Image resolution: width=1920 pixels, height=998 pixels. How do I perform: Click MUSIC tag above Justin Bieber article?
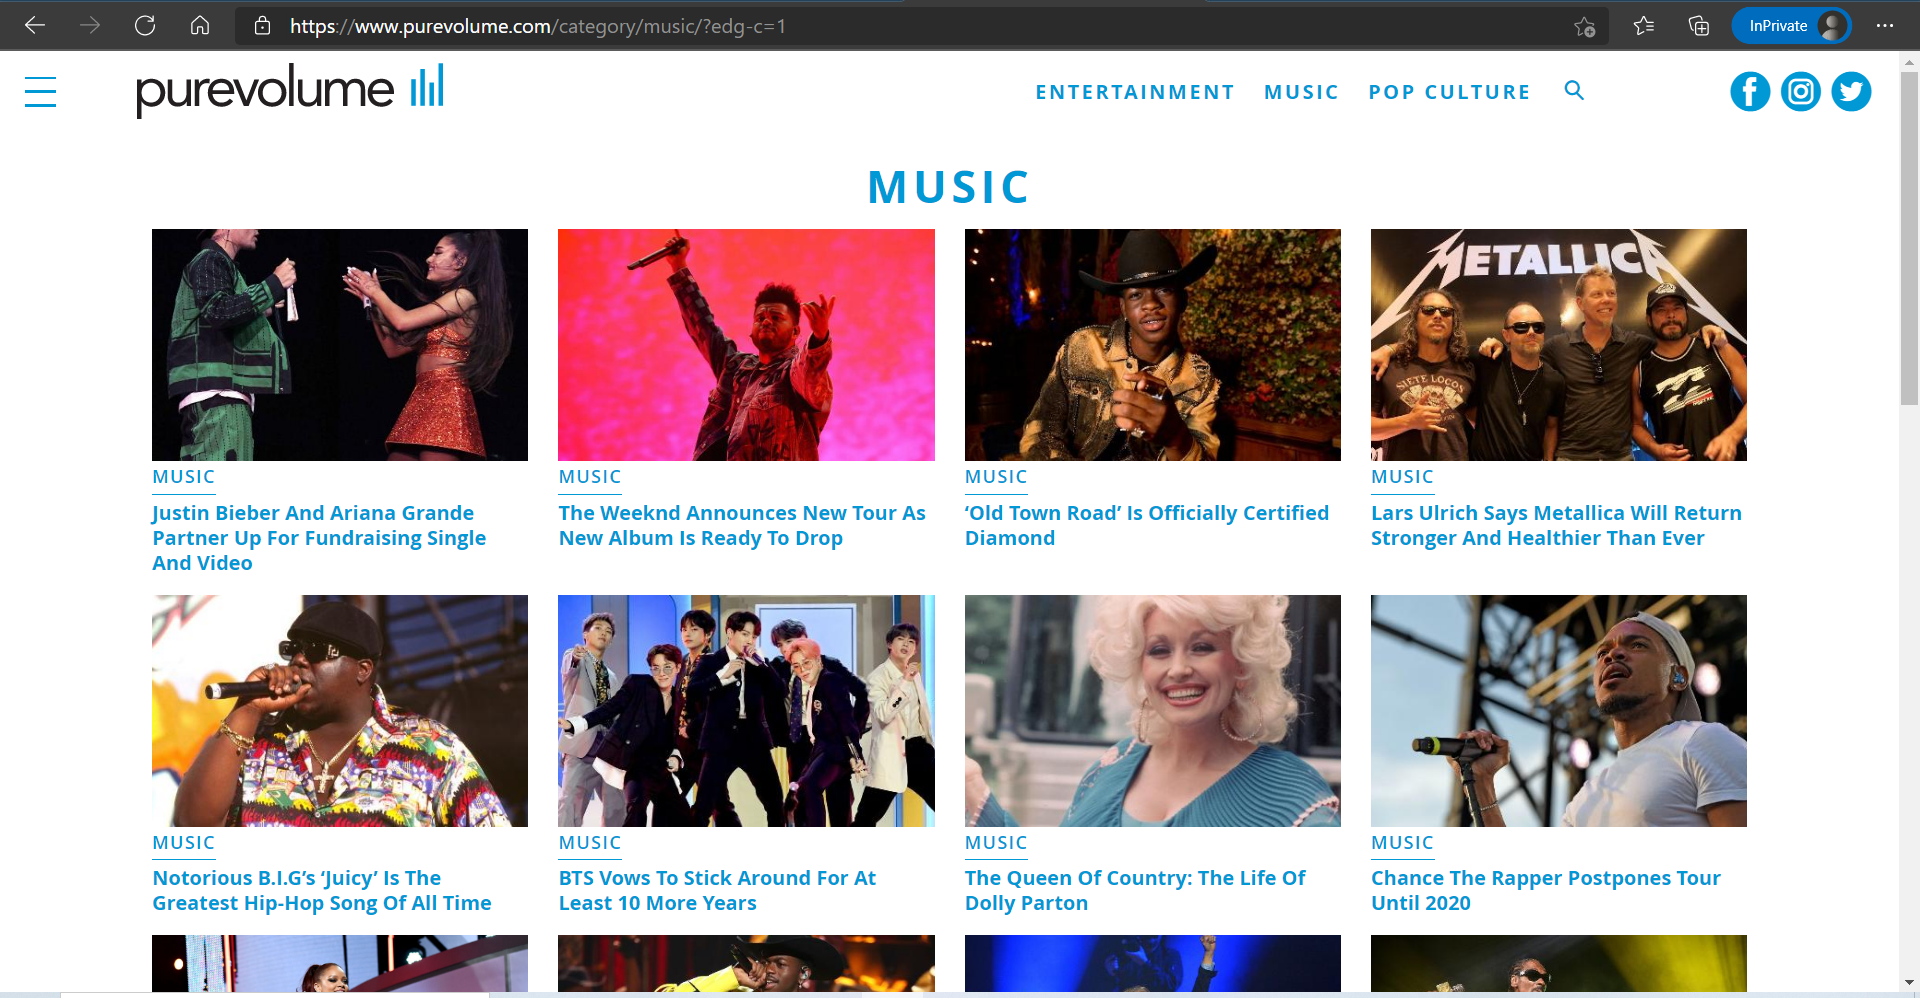(183, 477)
